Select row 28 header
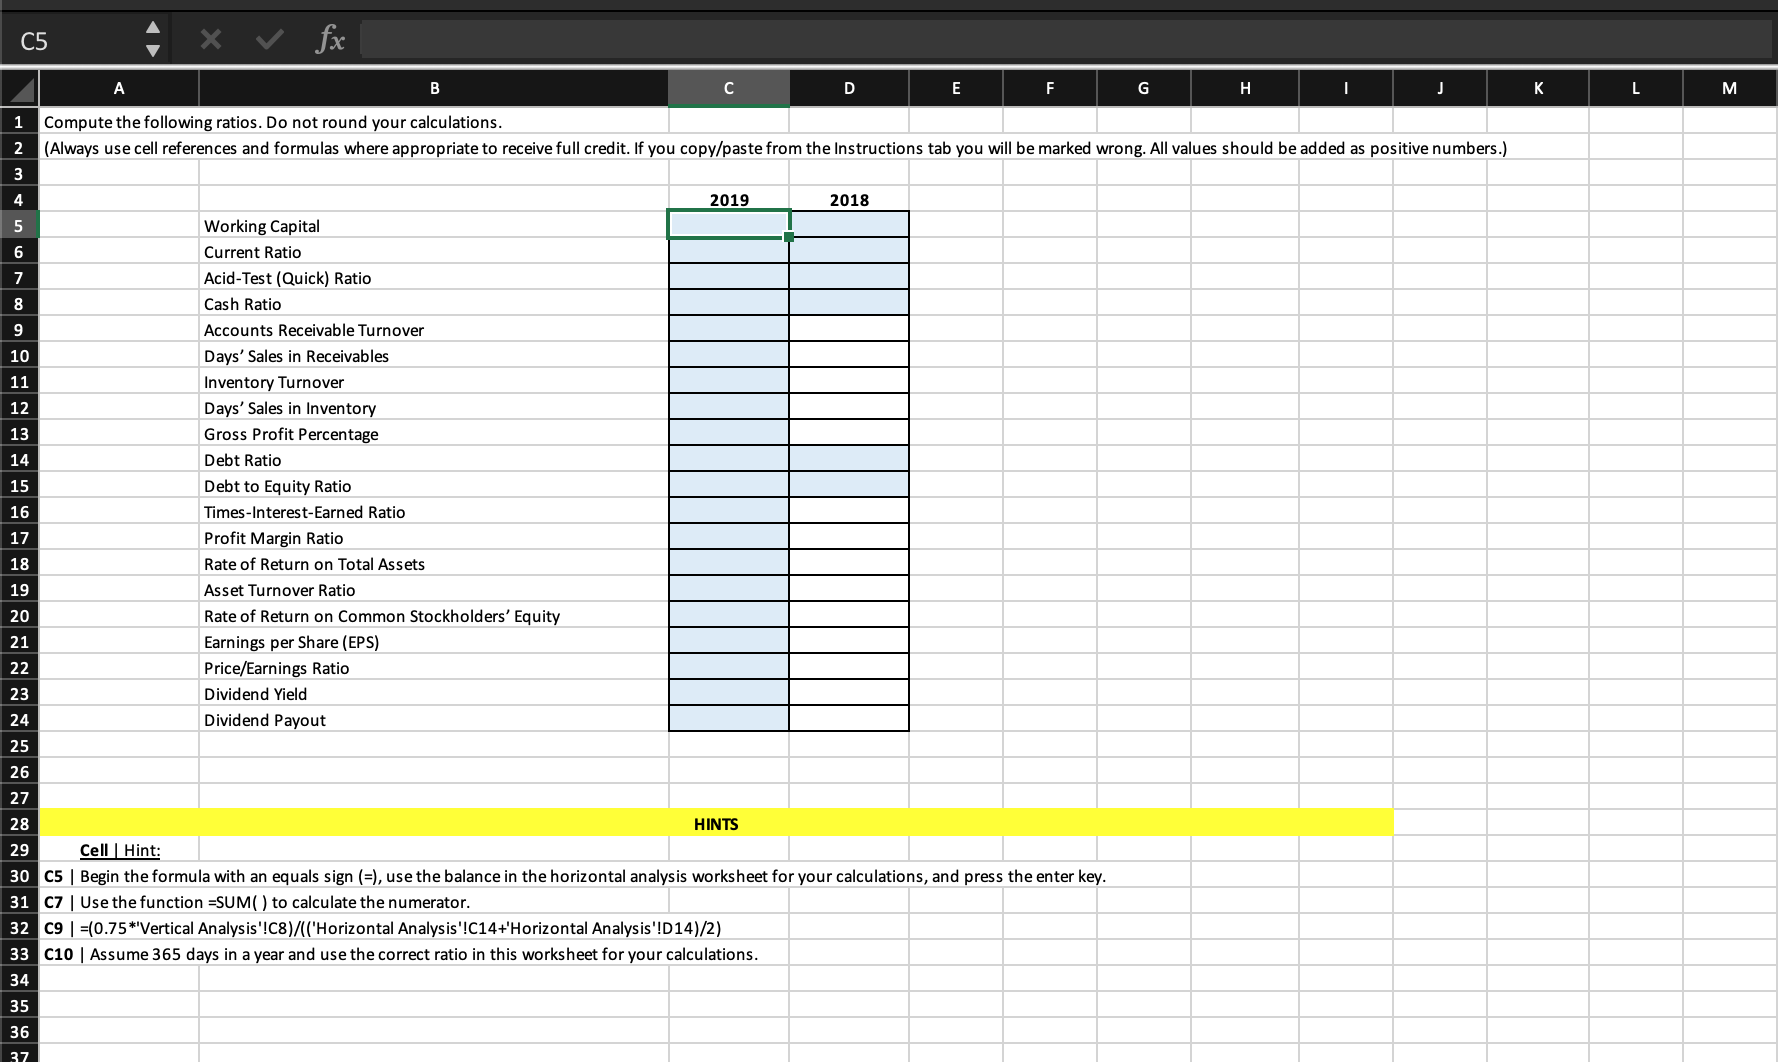The image size is (1778, 1062). pyautogui.click(x=19, y=824)
